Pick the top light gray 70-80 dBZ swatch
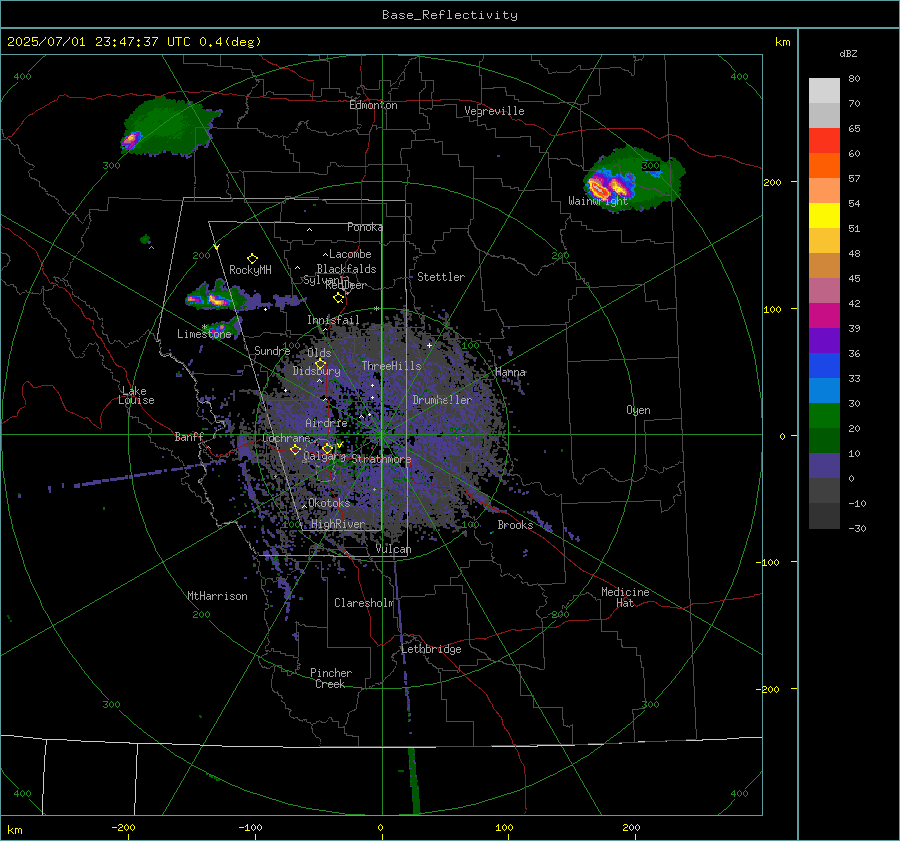Viewport: 900px width, 841px height. [x=824, y=91]
